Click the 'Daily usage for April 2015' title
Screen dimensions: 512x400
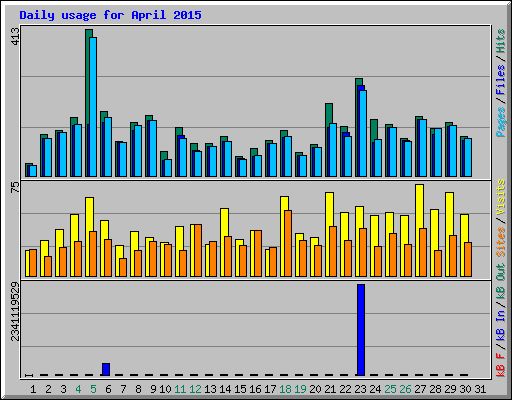[x=110, y=15]
